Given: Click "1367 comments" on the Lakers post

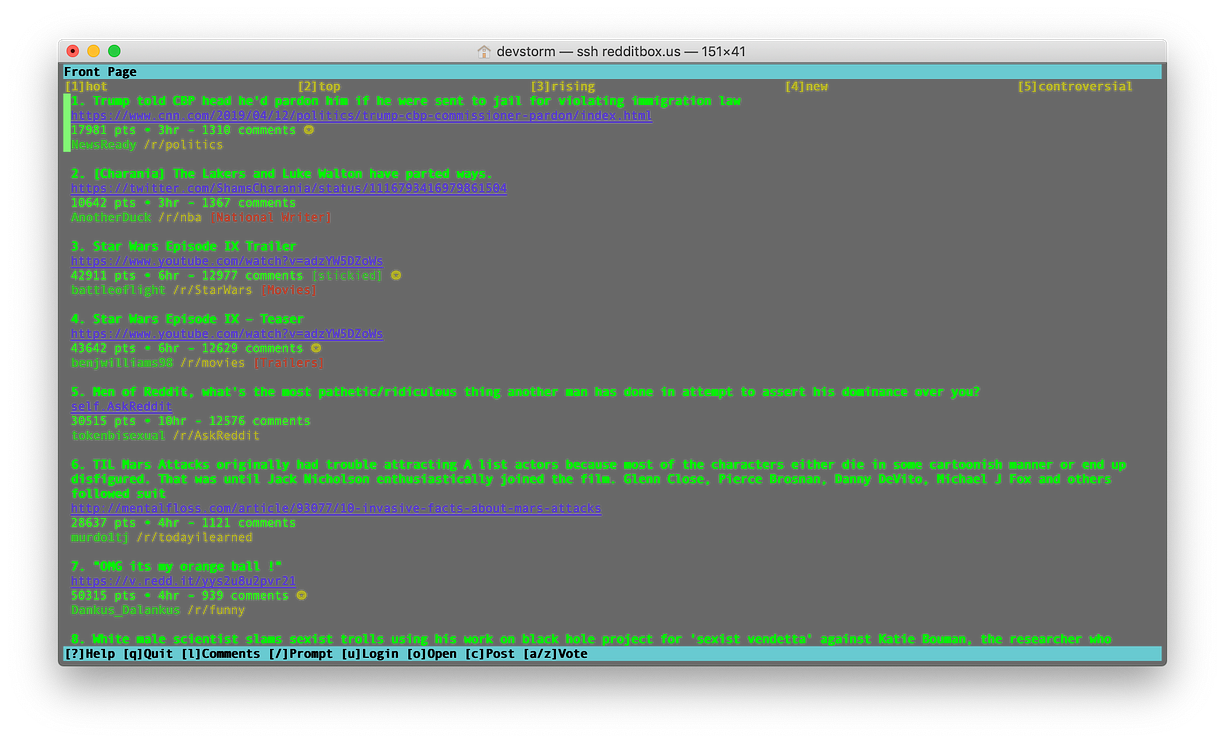Looking at the screenshot, I should point(249,203).
